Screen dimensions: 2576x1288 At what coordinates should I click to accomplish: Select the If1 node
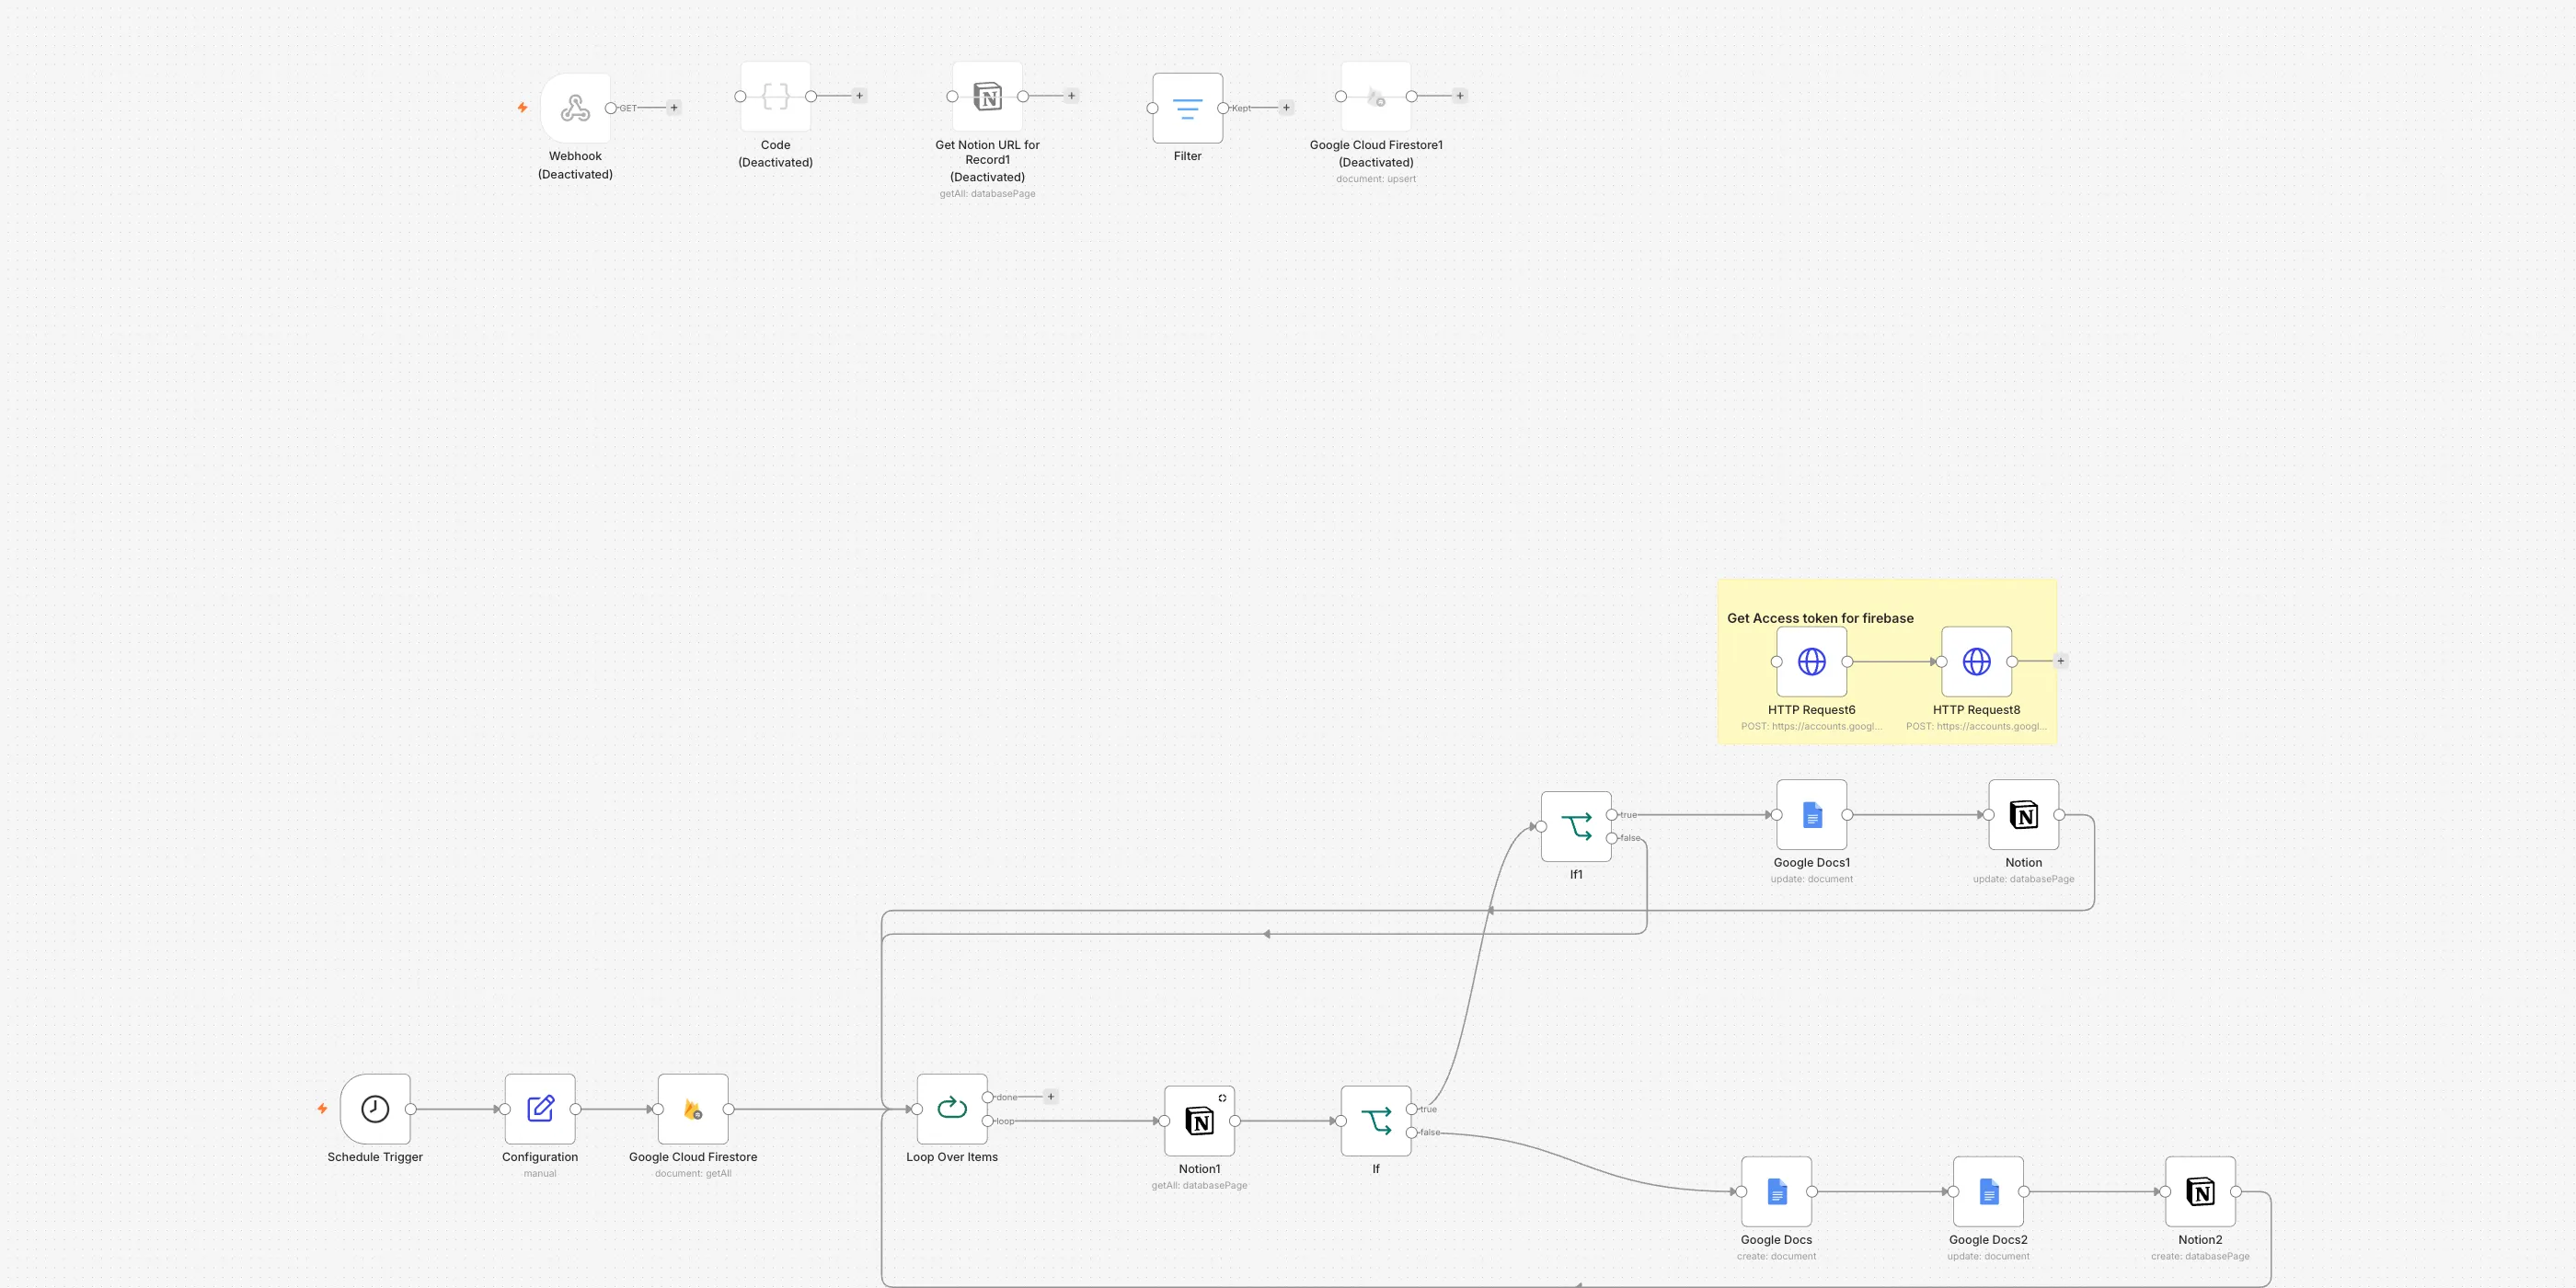coord(1576,826)
